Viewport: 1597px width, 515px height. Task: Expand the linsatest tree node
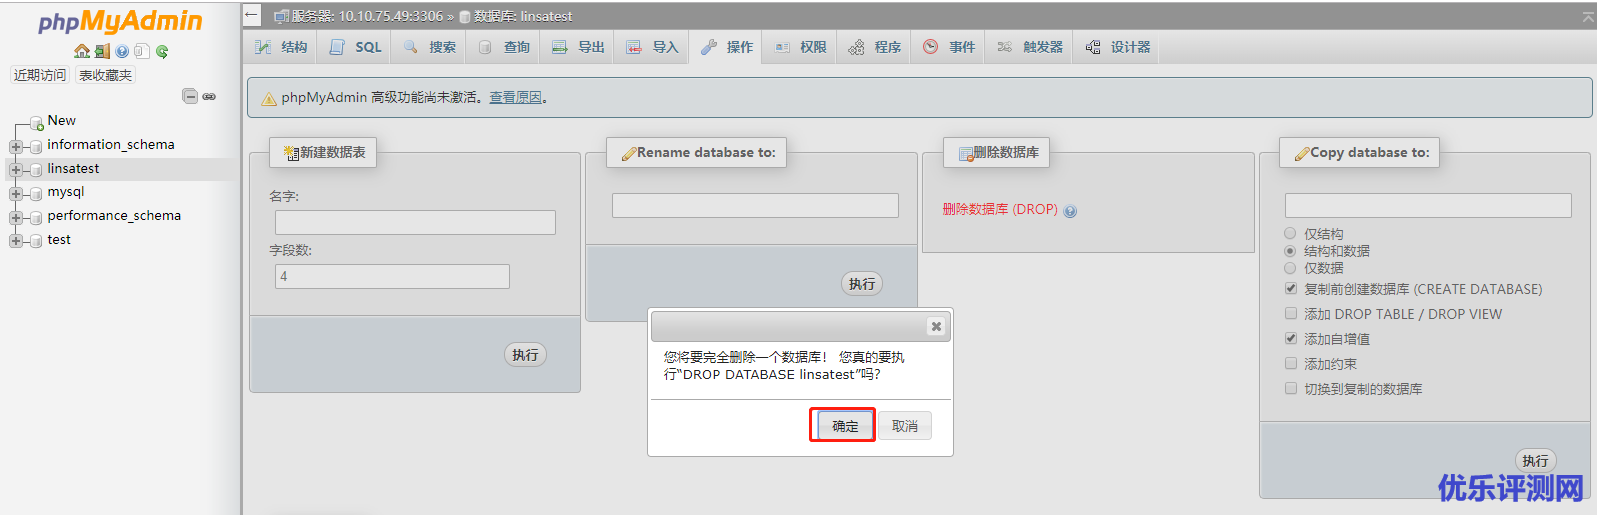15,170
